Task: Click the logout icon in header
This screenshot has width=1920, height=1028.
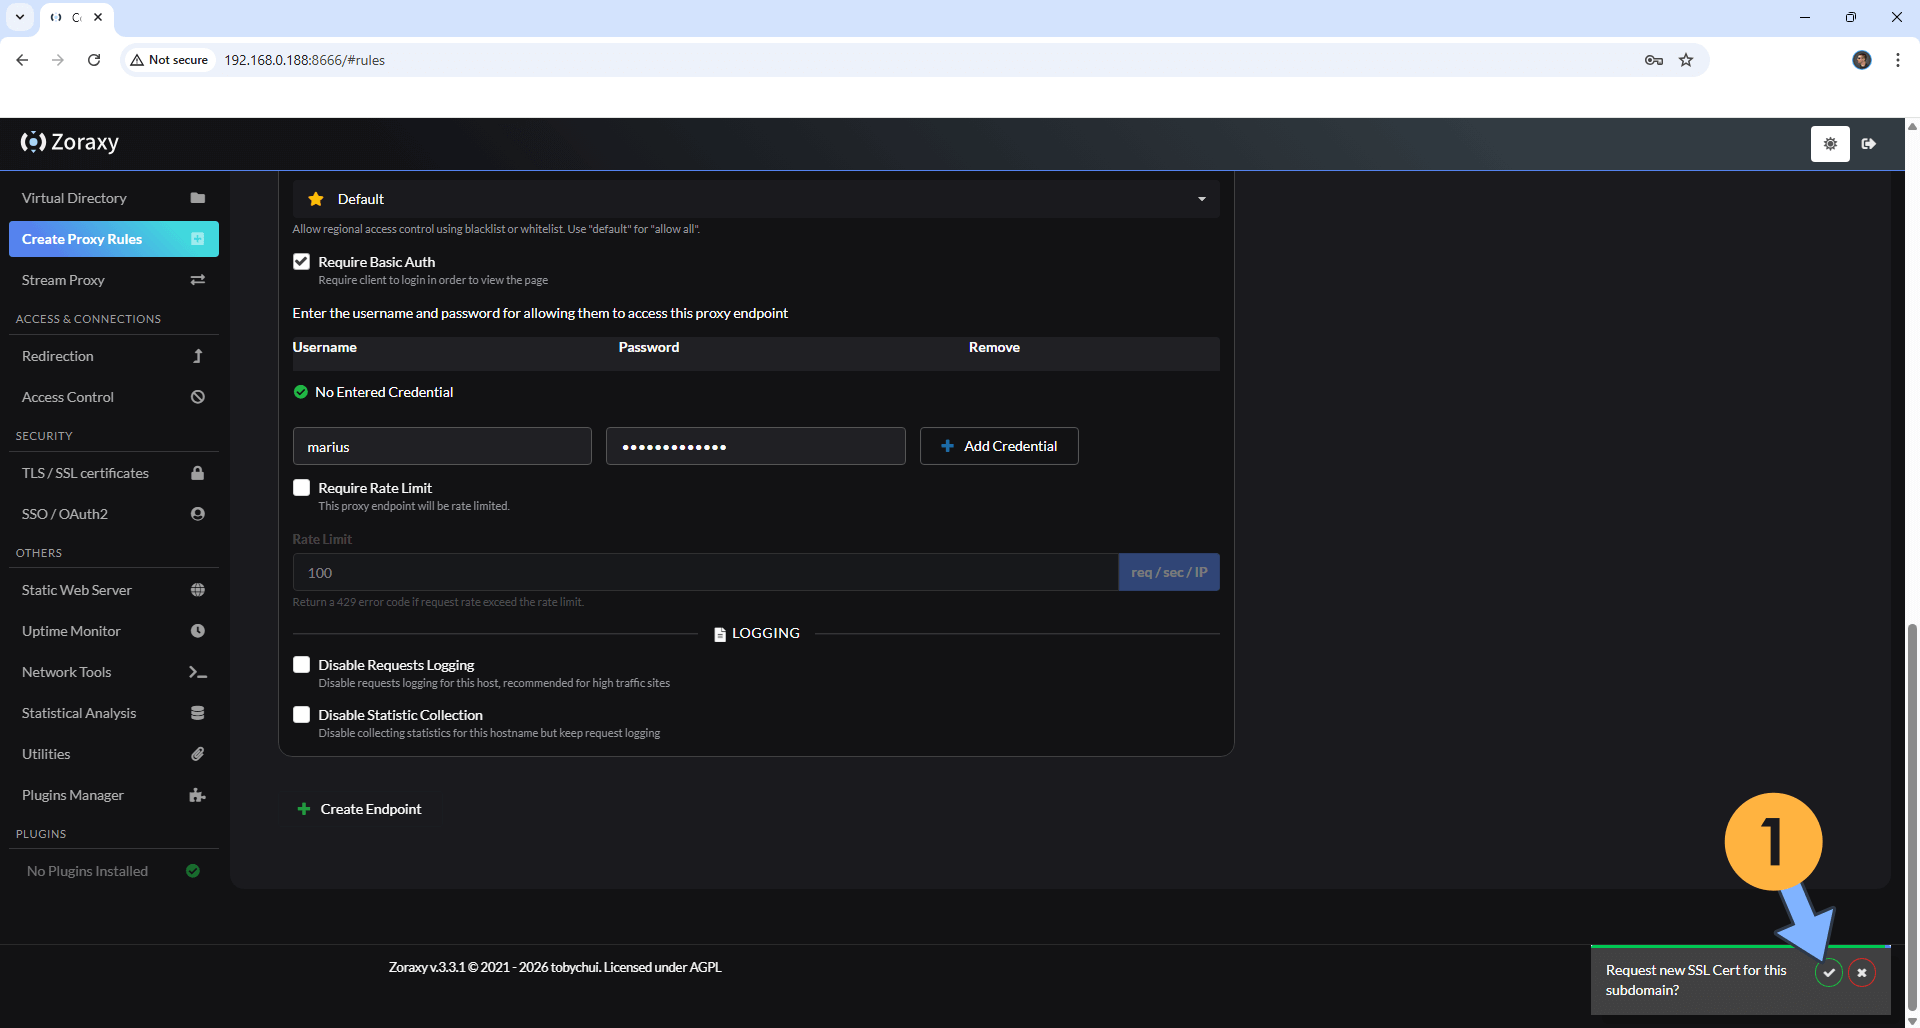Action: point(1868,144)
